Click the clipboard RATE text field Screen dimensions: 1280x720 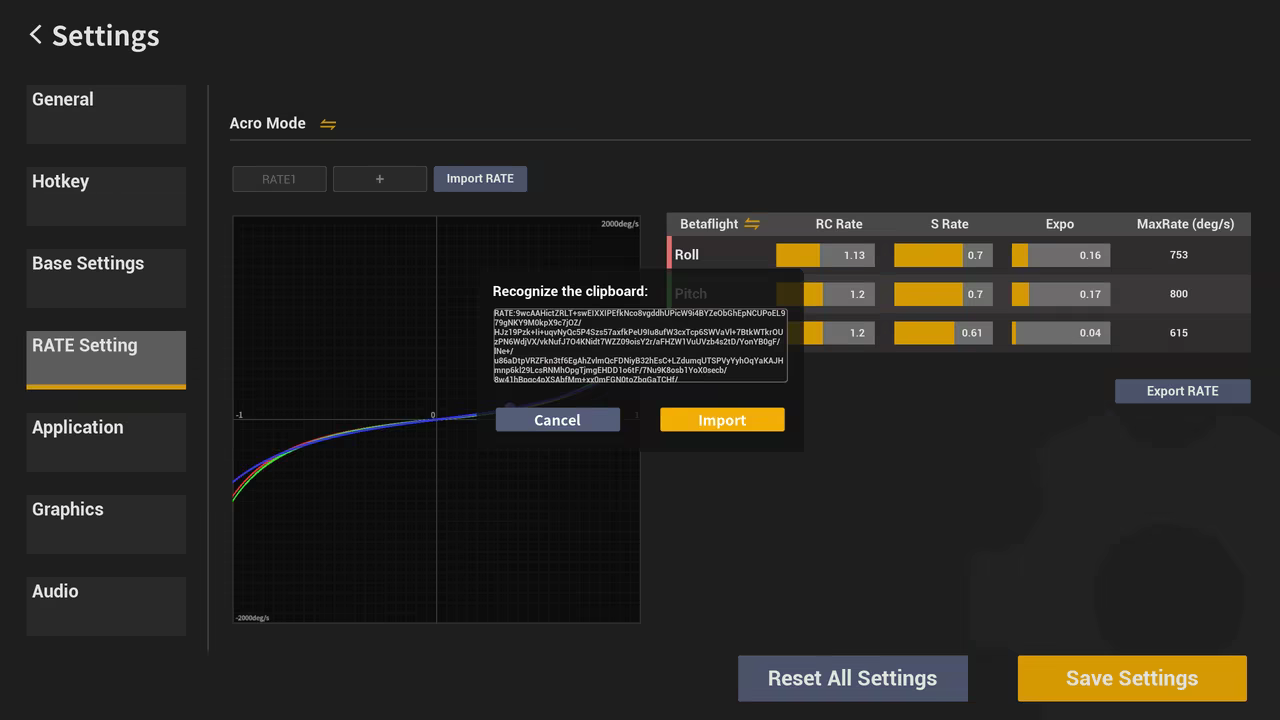(640, 345)
